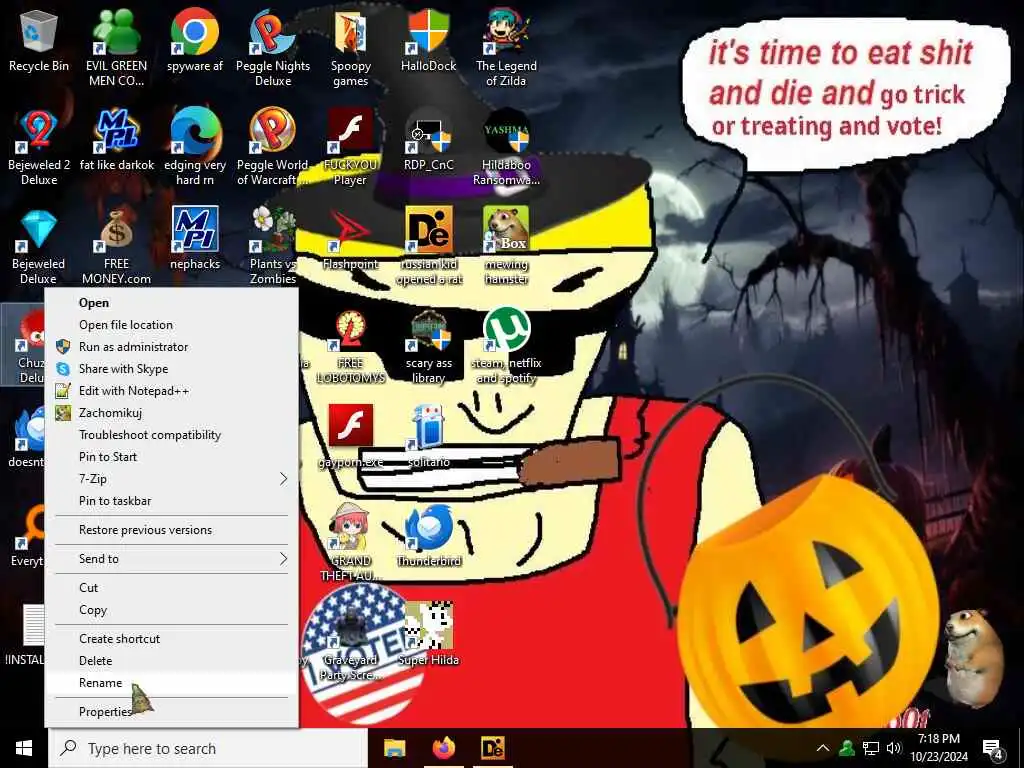Open the Windows Start menu

click(24, 748)
